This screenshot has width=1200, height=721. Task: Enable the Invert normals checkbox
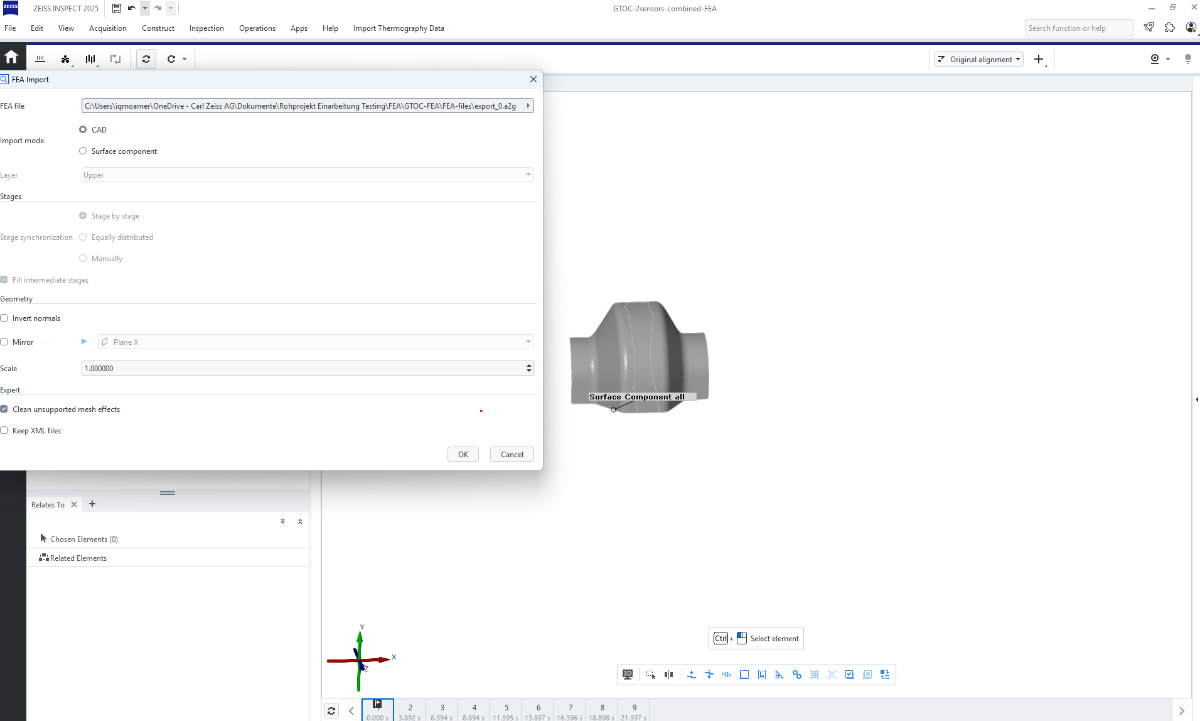point(5,318)
